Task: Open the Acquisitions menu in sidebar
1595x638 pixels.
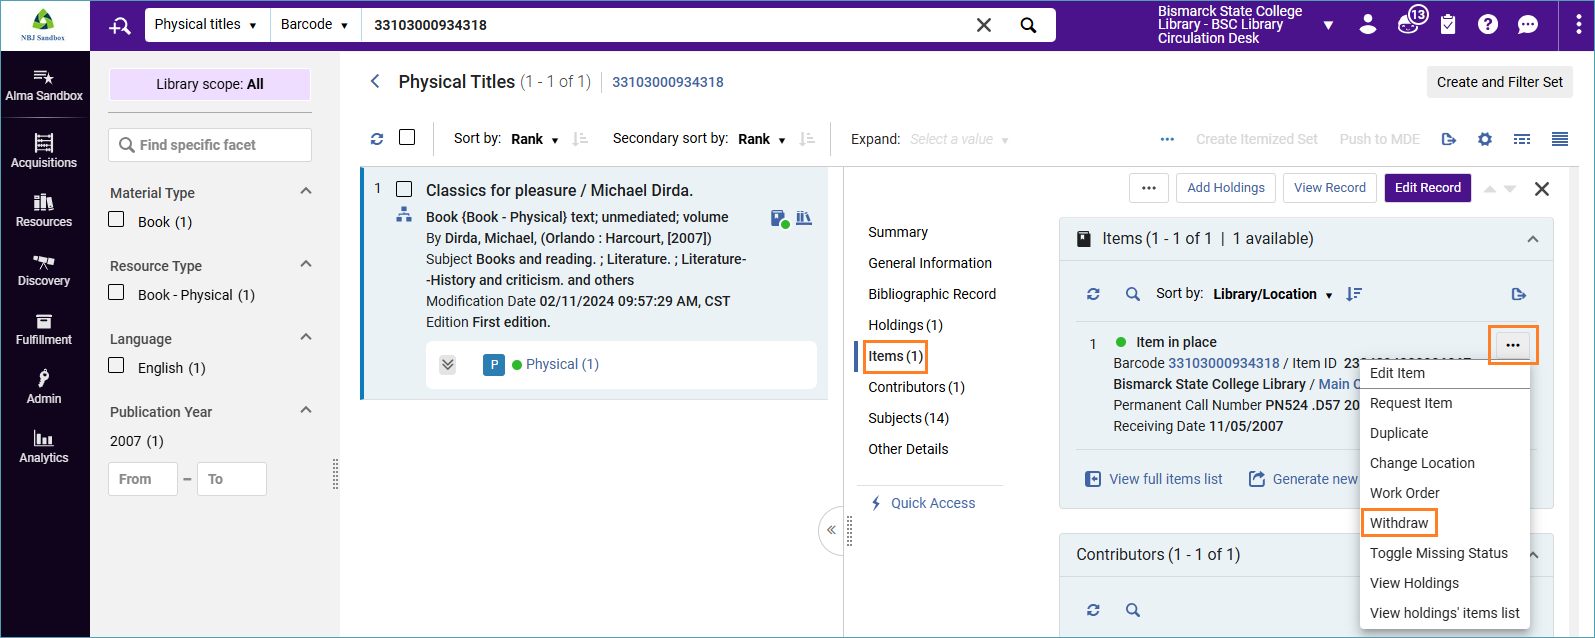Action: click(44, 150)
